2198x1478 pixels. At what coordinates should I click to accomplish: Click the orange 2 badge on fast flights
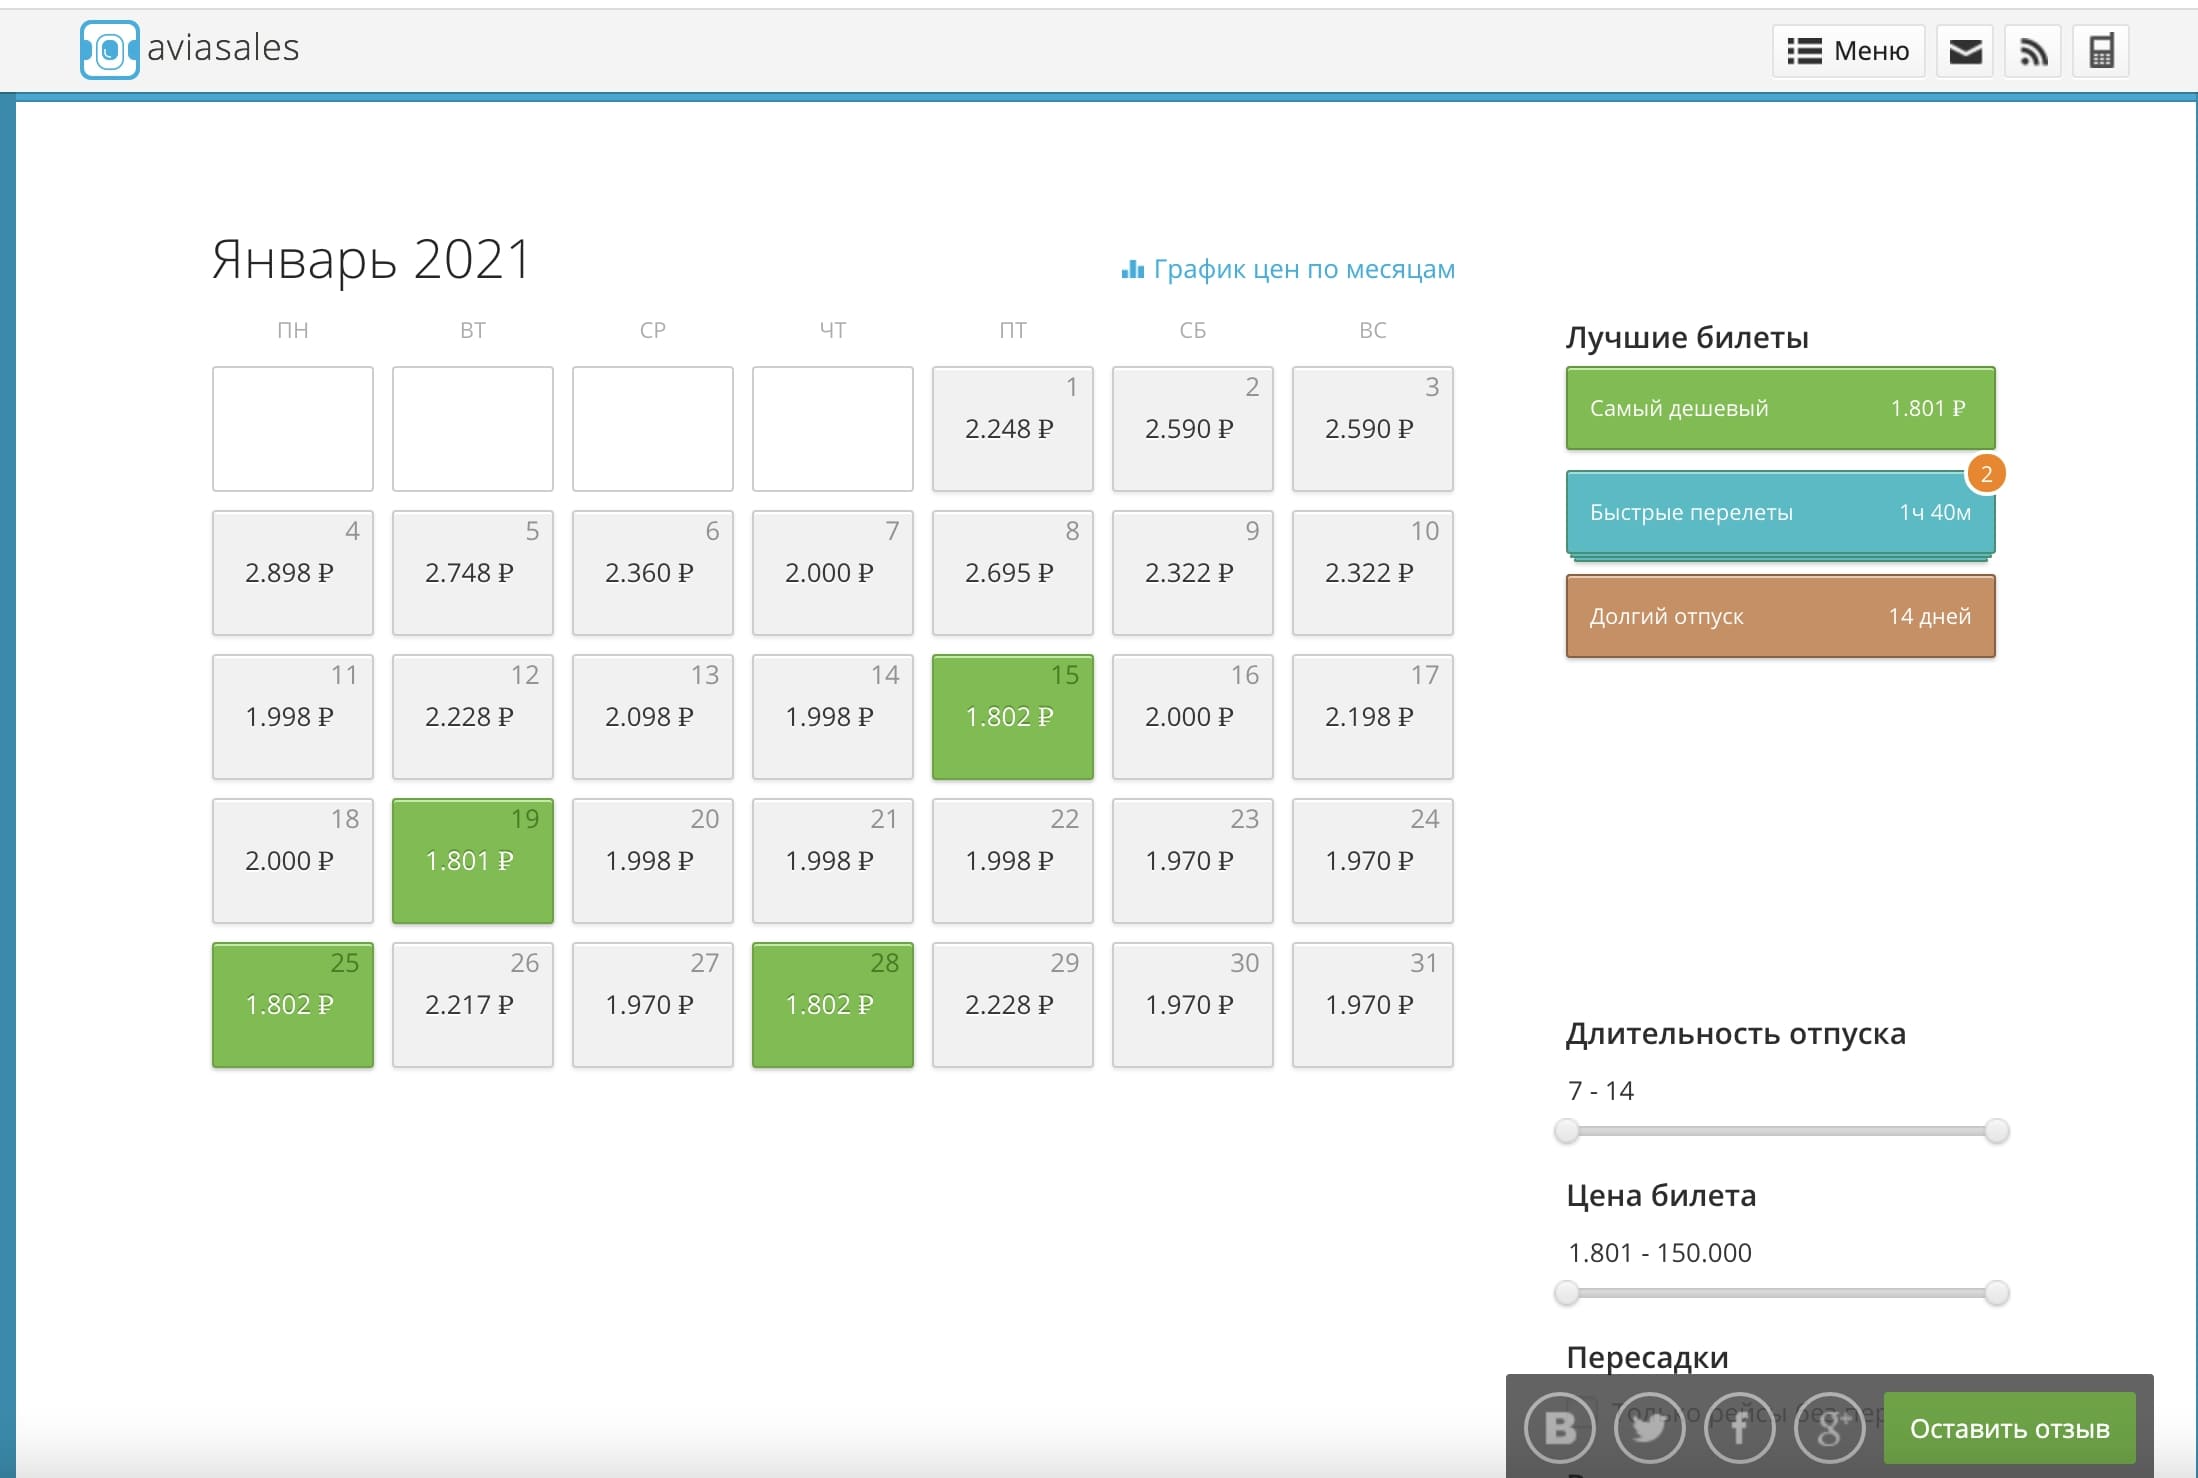(x=1986, y=474)
